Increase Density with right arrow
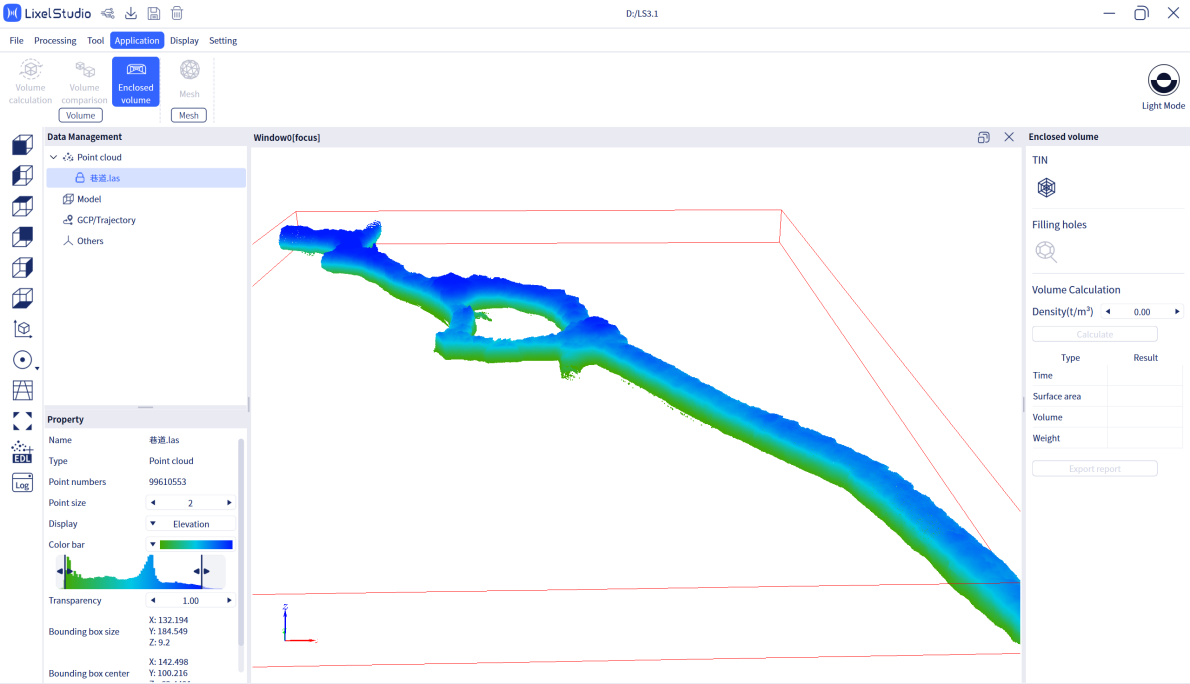Screen dimensions: 1190x684 [1177, 311]
